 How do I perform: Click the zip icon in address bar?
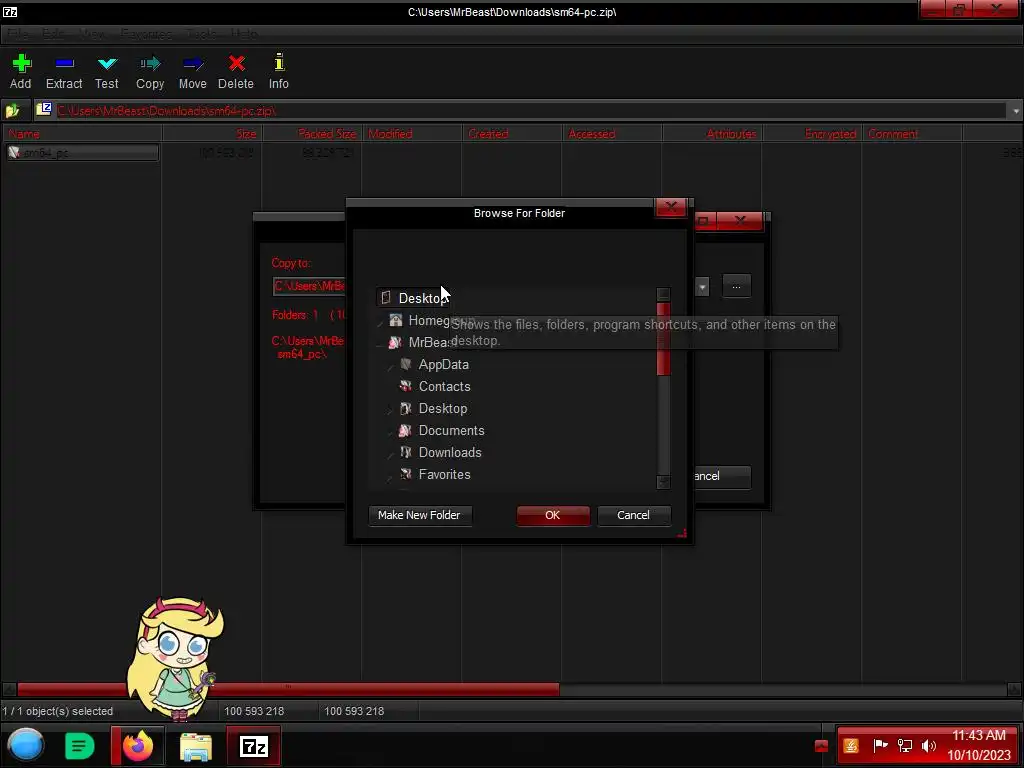(44, 109)
